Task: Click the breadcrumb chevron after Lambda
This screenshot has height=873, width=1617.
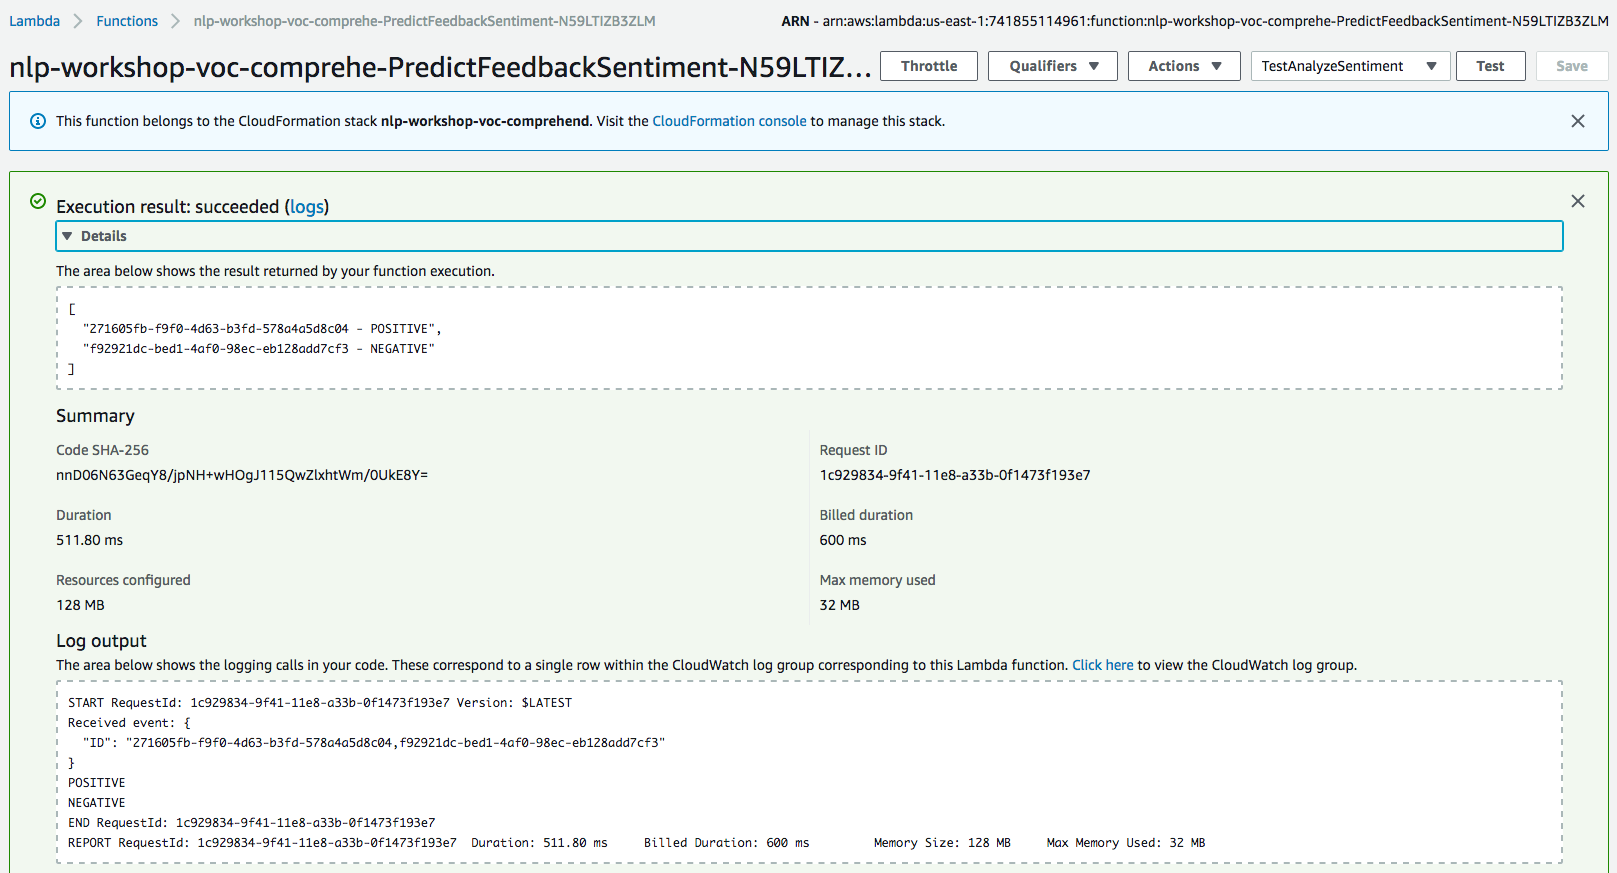Action: [x=78, y=21]
